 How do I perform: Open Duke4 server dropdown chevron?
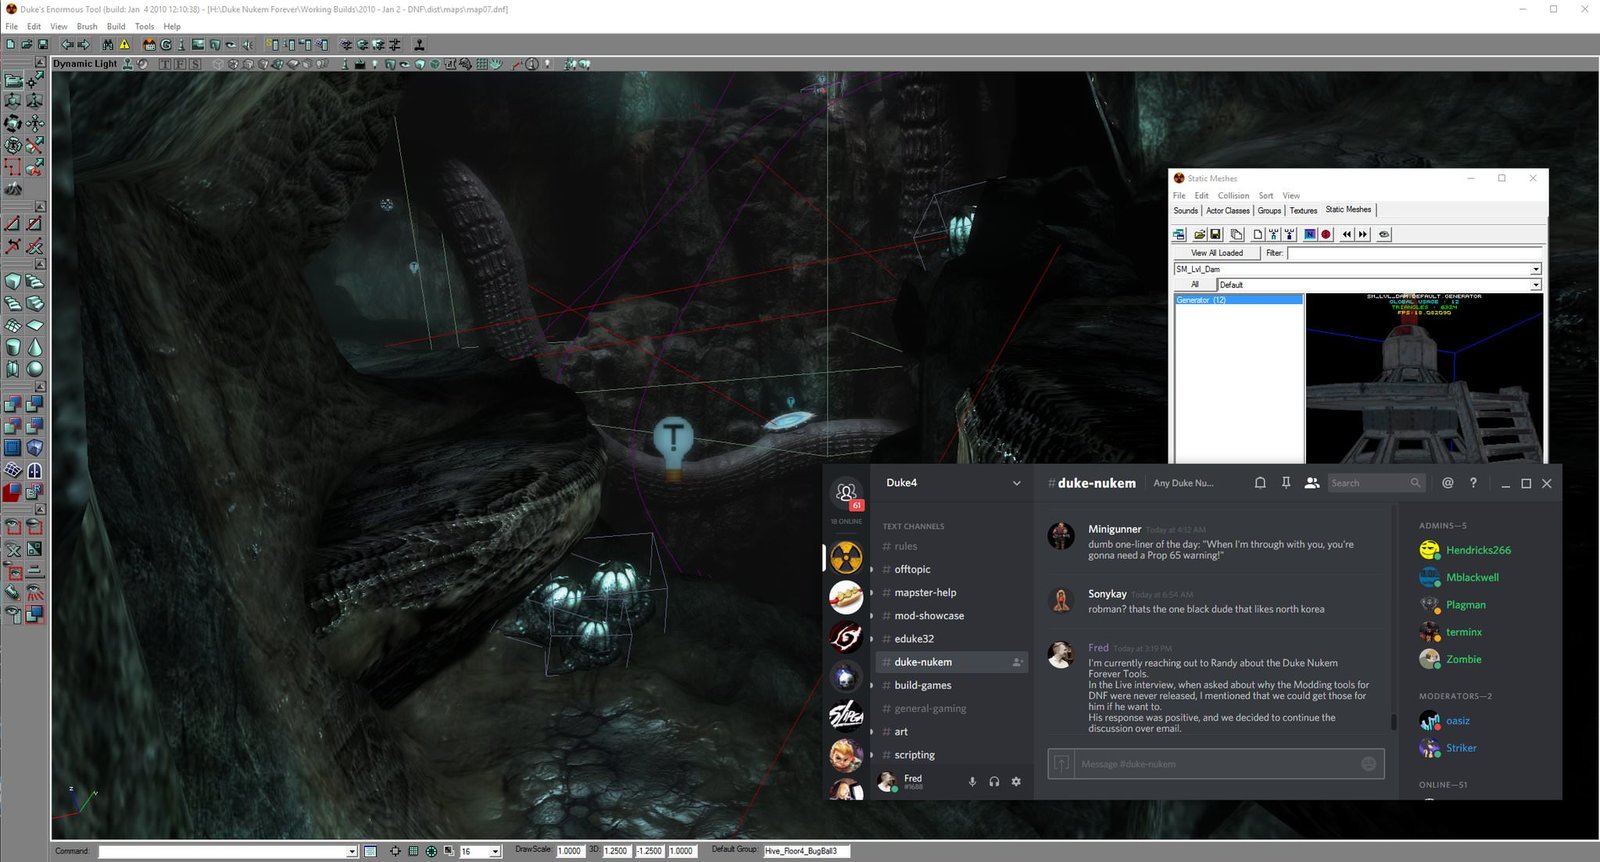pyautogui.click(x=1017, y=483)
